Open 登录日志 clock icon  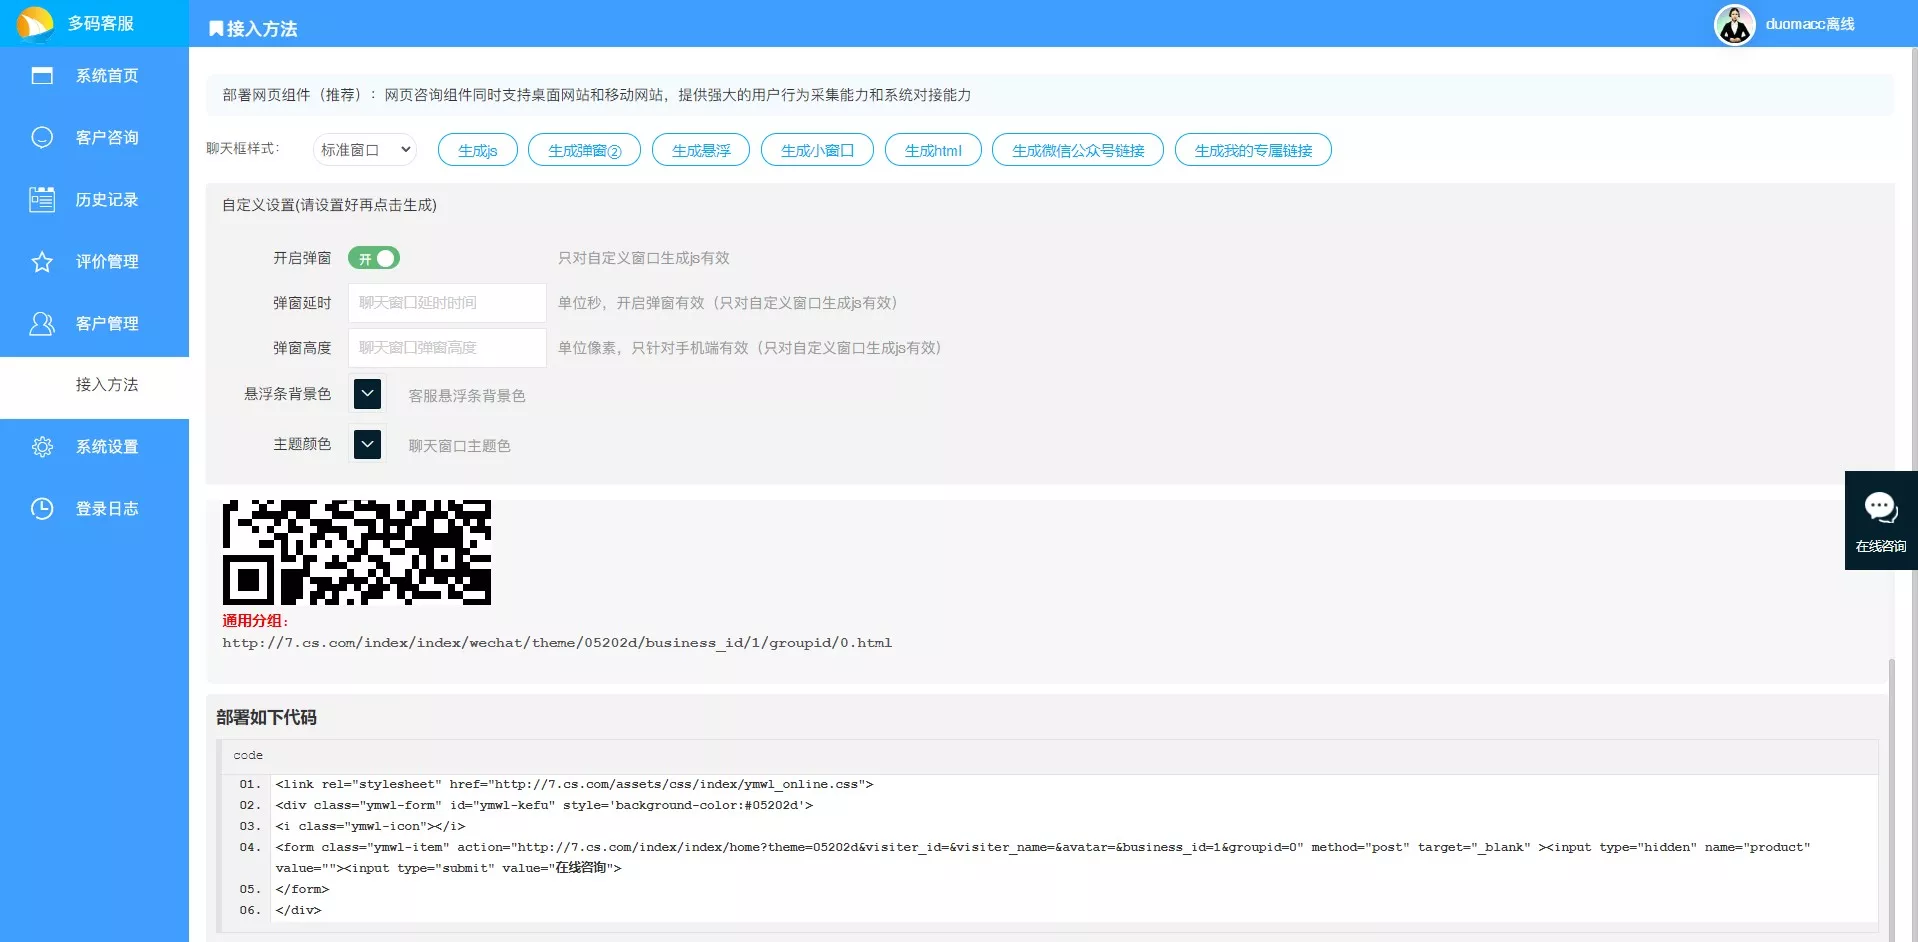click(42, 509)
